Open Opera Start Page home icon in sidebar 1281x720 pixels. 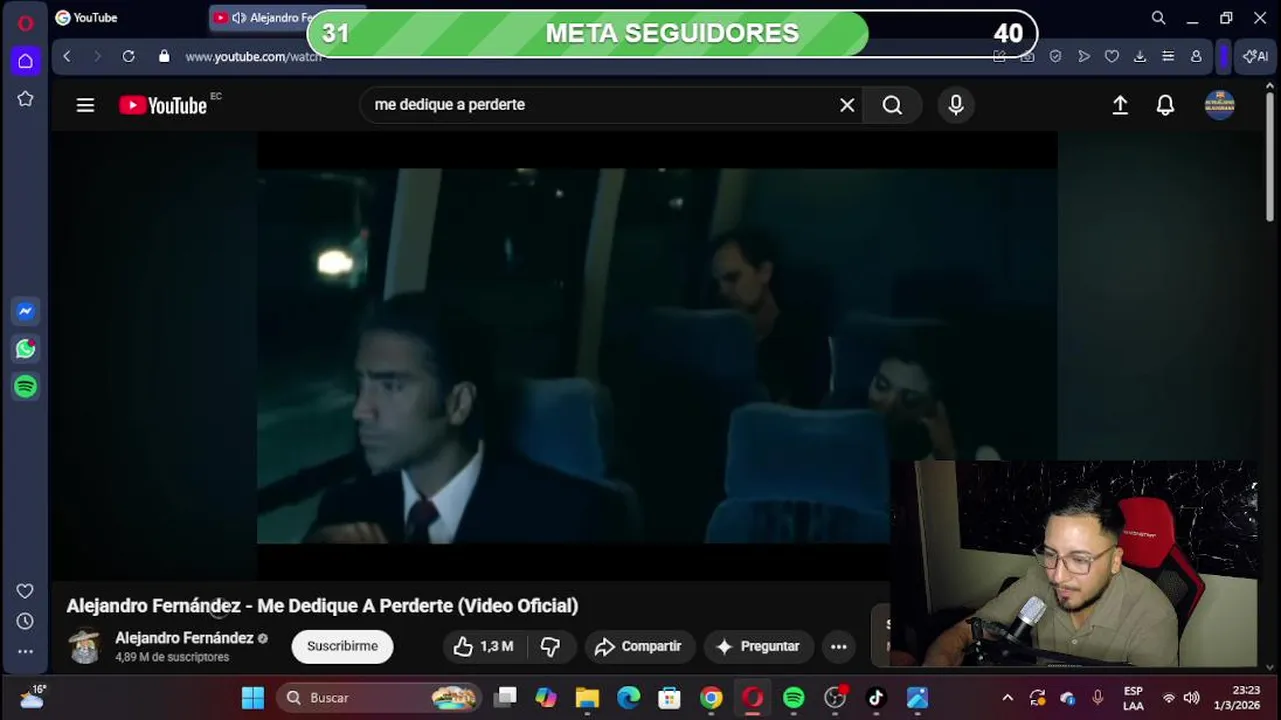(x=25, y=61)
